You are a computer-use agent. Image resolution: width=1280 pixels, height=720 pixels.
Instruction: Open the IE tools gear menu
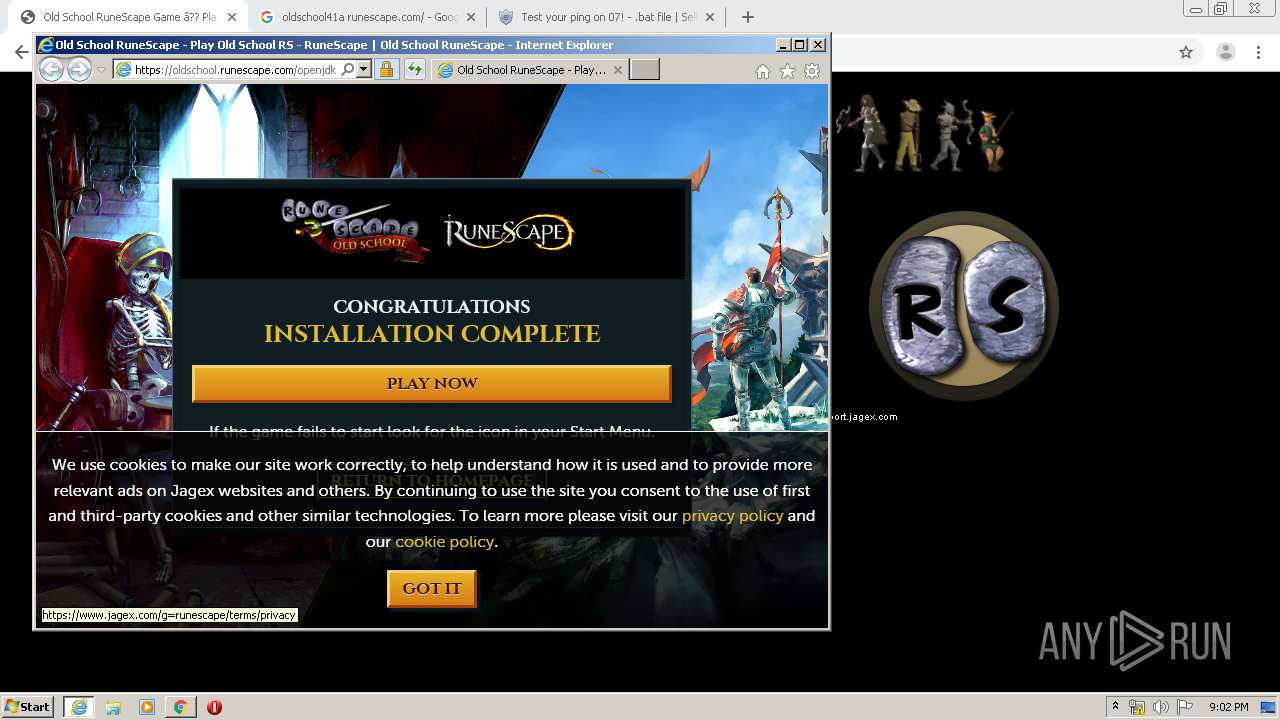coord(812,71)
